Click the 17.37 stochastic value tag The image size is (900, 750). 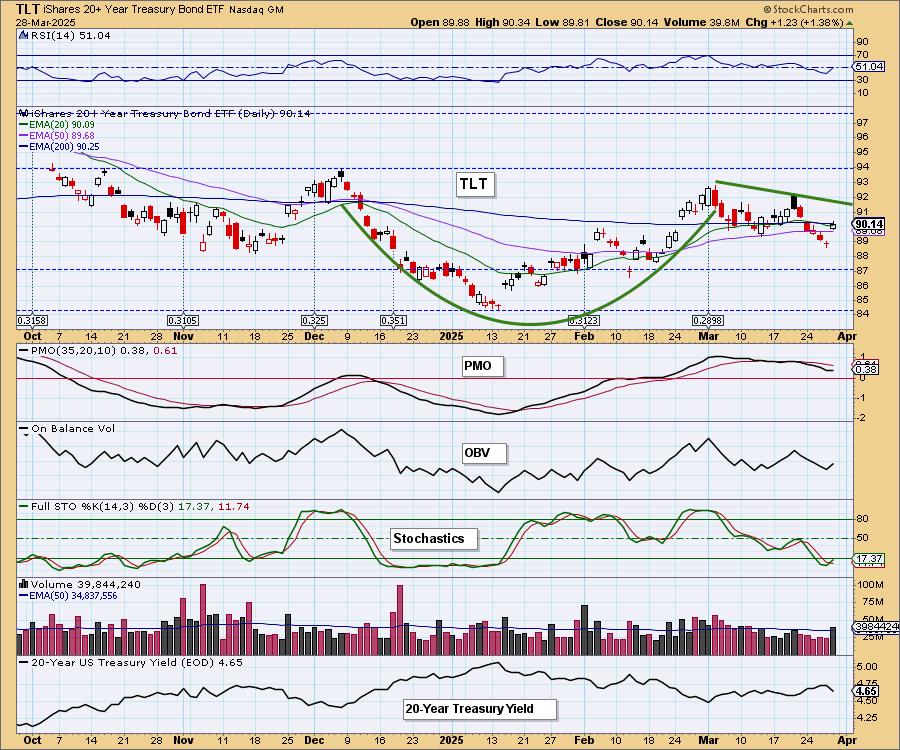[869, 558]
